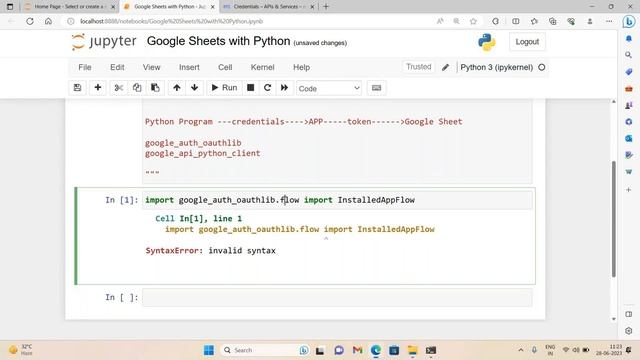Open a new browser tab
This screenshot has height=360, width=640.
[326, 7]
